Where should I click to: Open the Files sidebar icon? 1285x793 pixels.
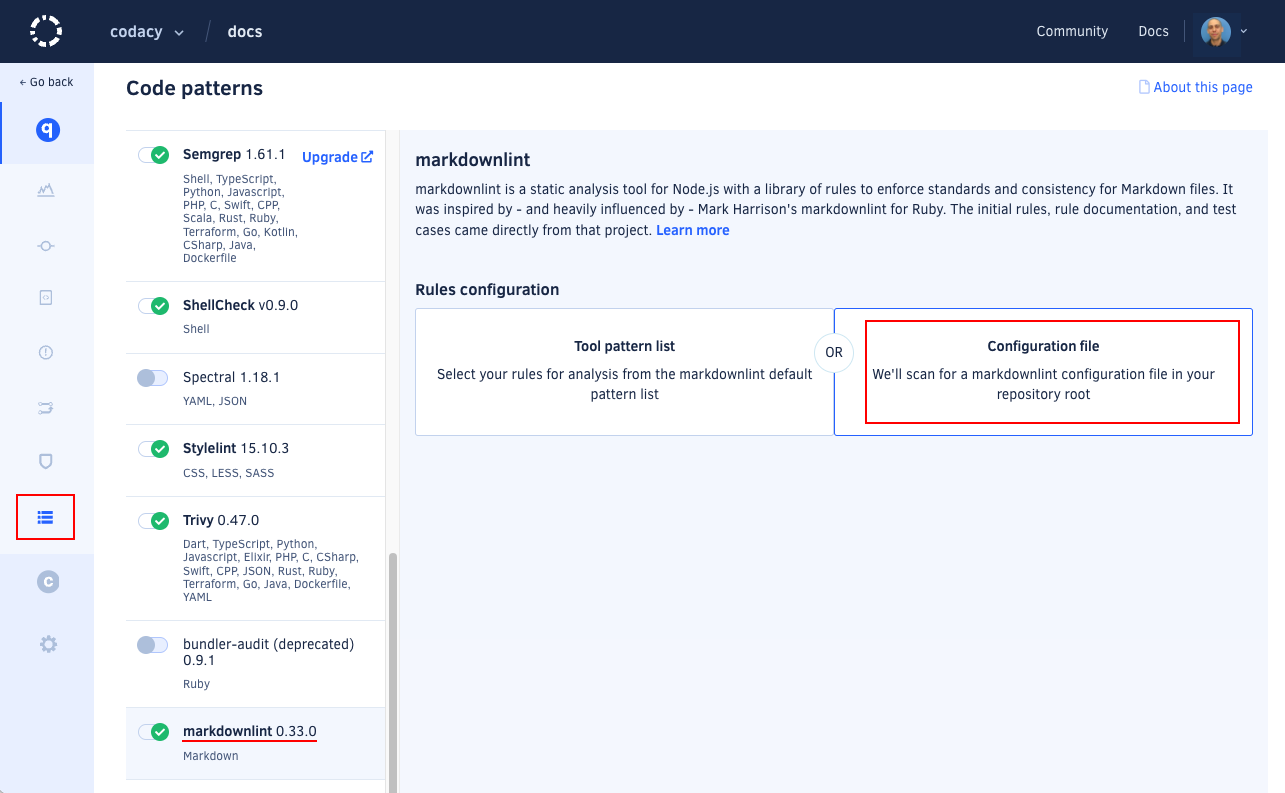[46, 297]
